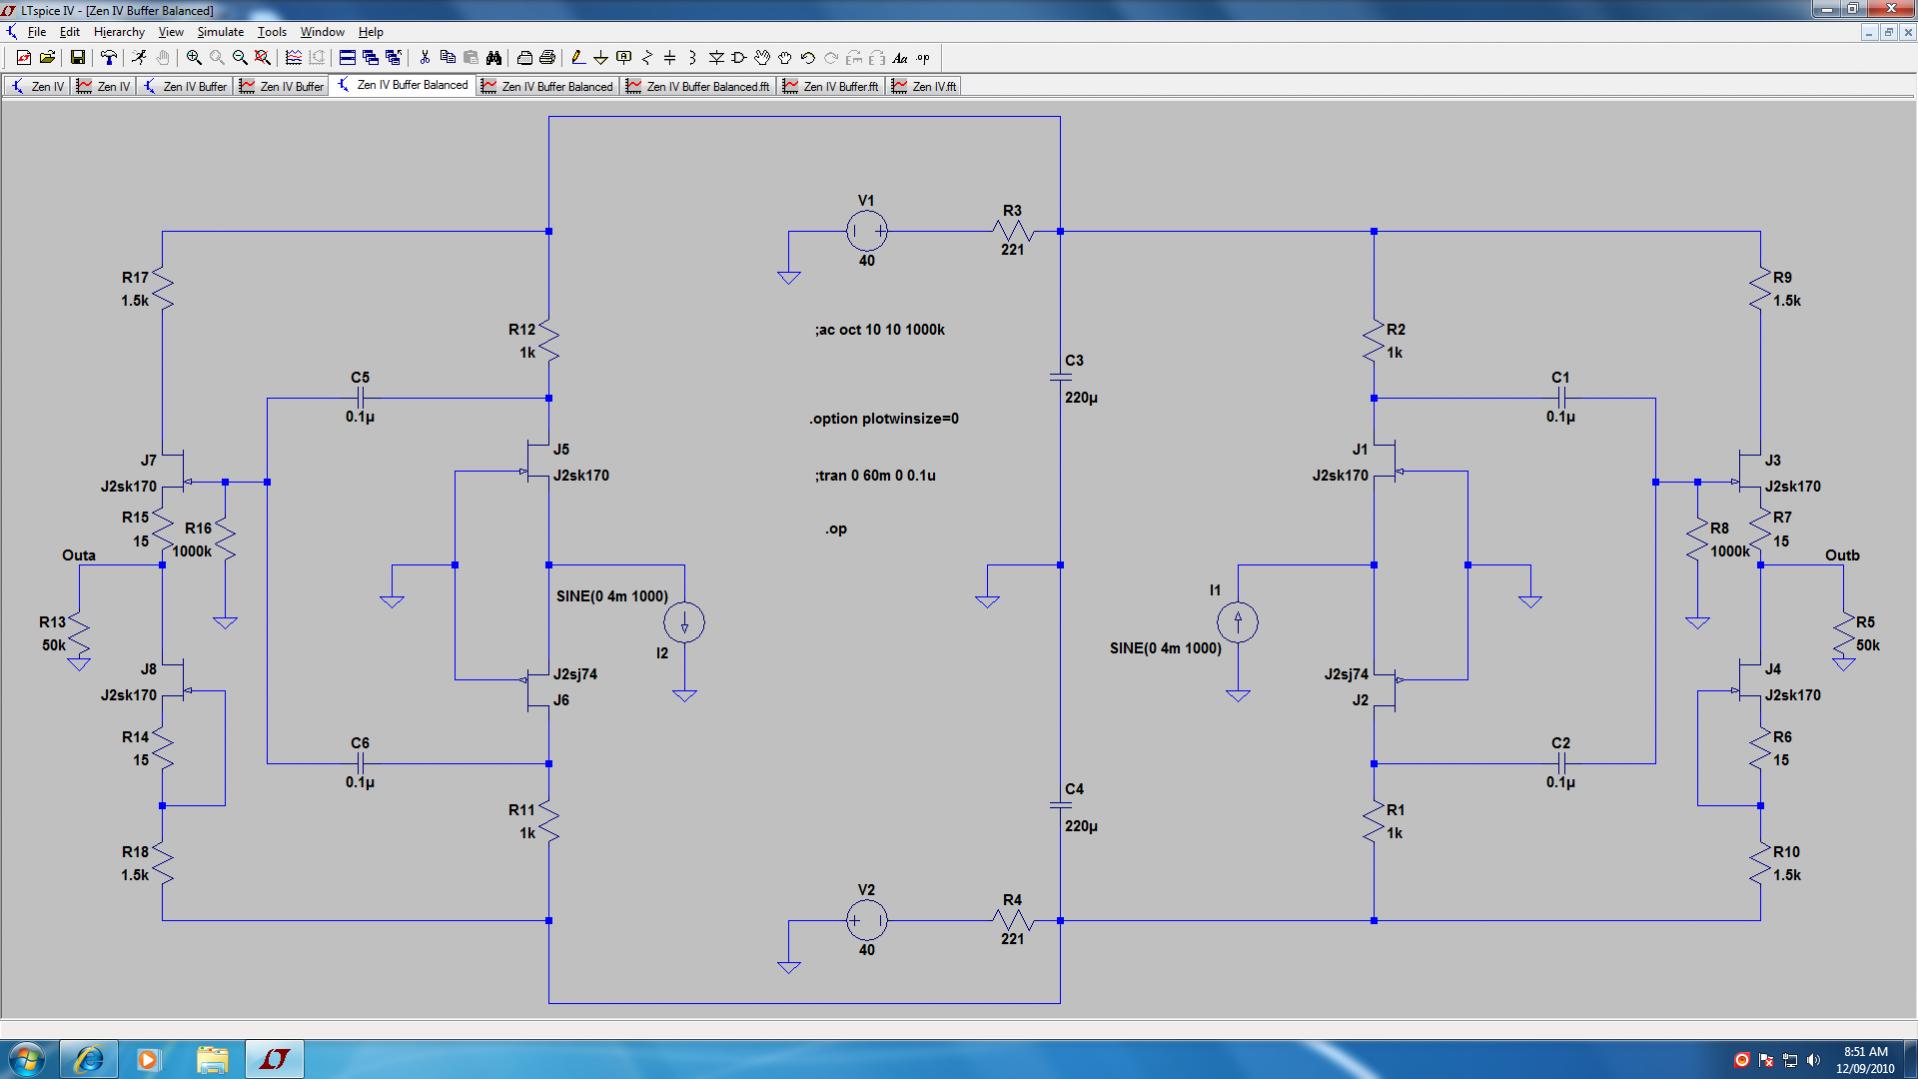Image resolution: width=1918 pixels, height=1079 pixels.
Task: Open the View menu
Action: pos(171,32)
